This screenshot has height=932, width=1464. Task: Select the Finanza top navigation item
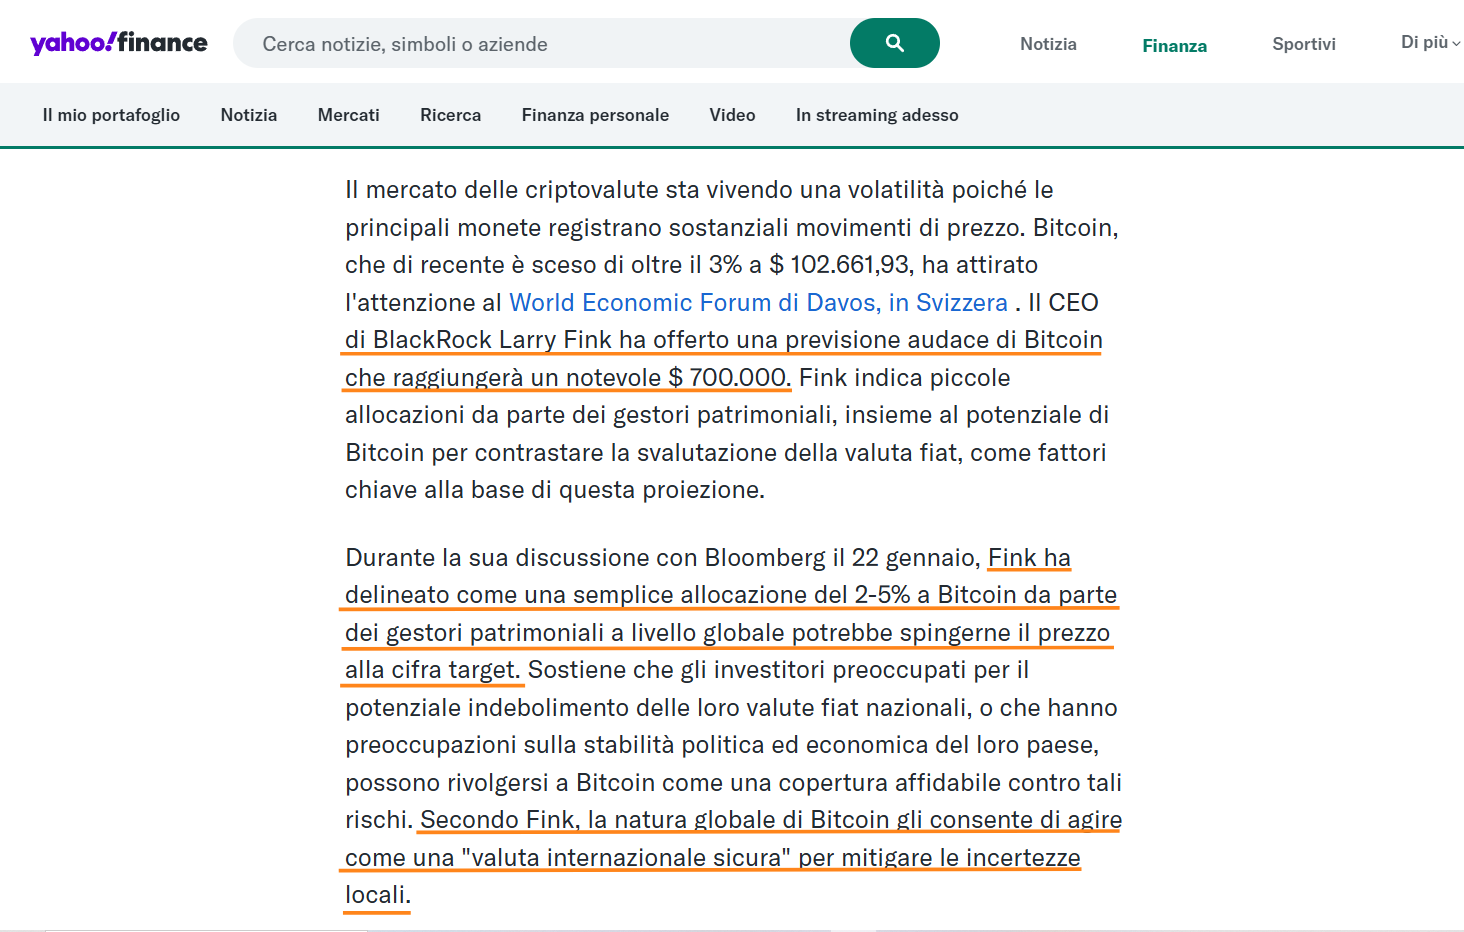pos(1174,46)
